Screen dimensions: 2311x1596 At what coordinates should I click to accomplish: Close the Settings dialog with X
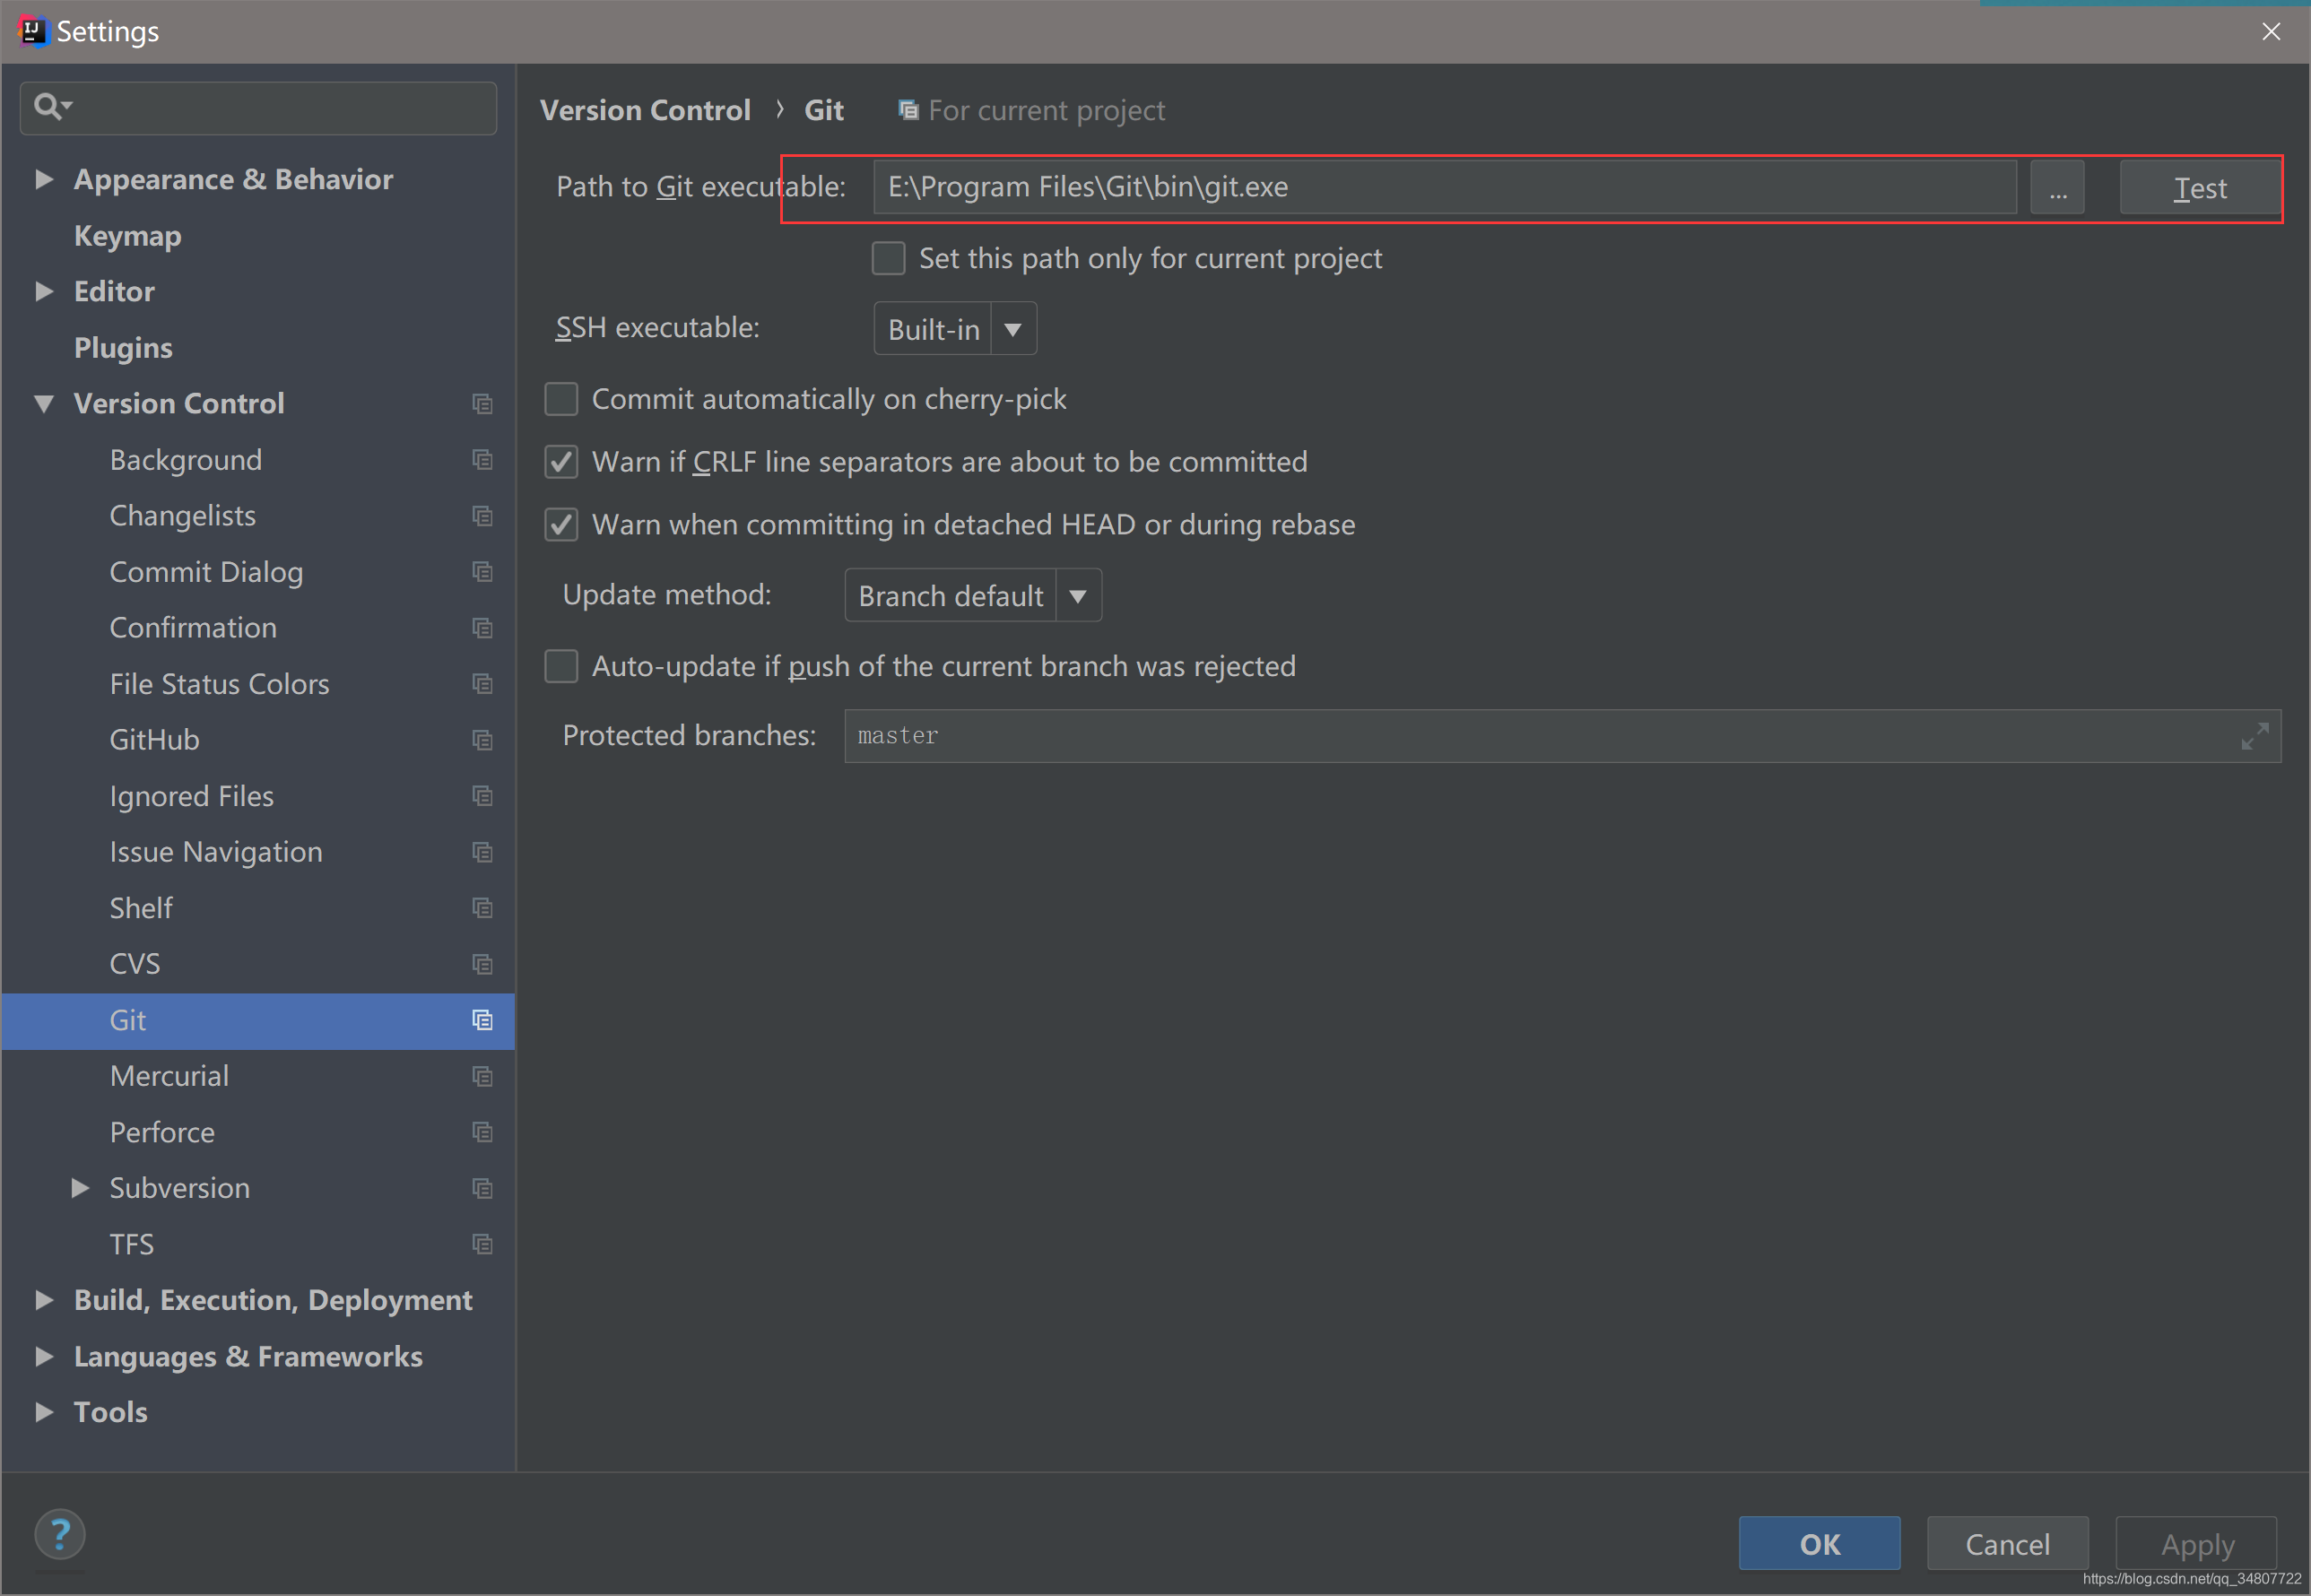2271,31
